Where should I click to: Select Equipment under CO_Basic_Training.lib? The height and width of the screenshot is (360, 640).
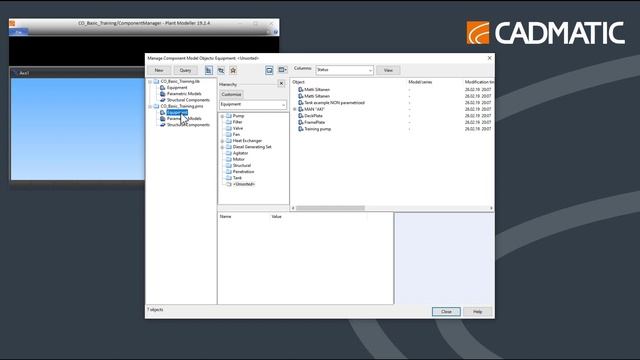(x=177, y=87)
